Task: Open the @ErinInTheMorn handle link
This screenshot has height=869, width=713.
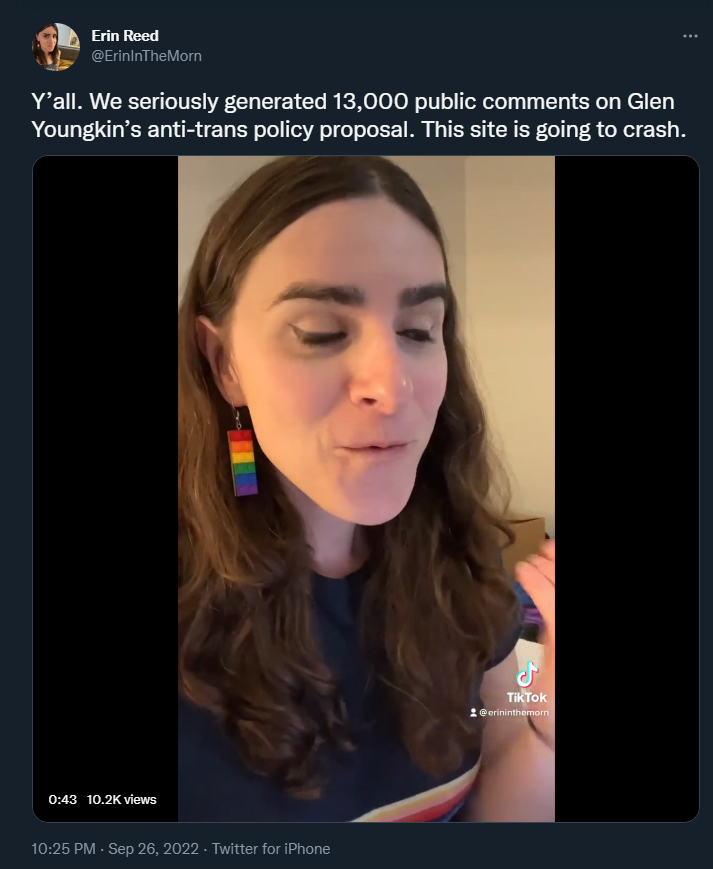Action: (146, 56)
